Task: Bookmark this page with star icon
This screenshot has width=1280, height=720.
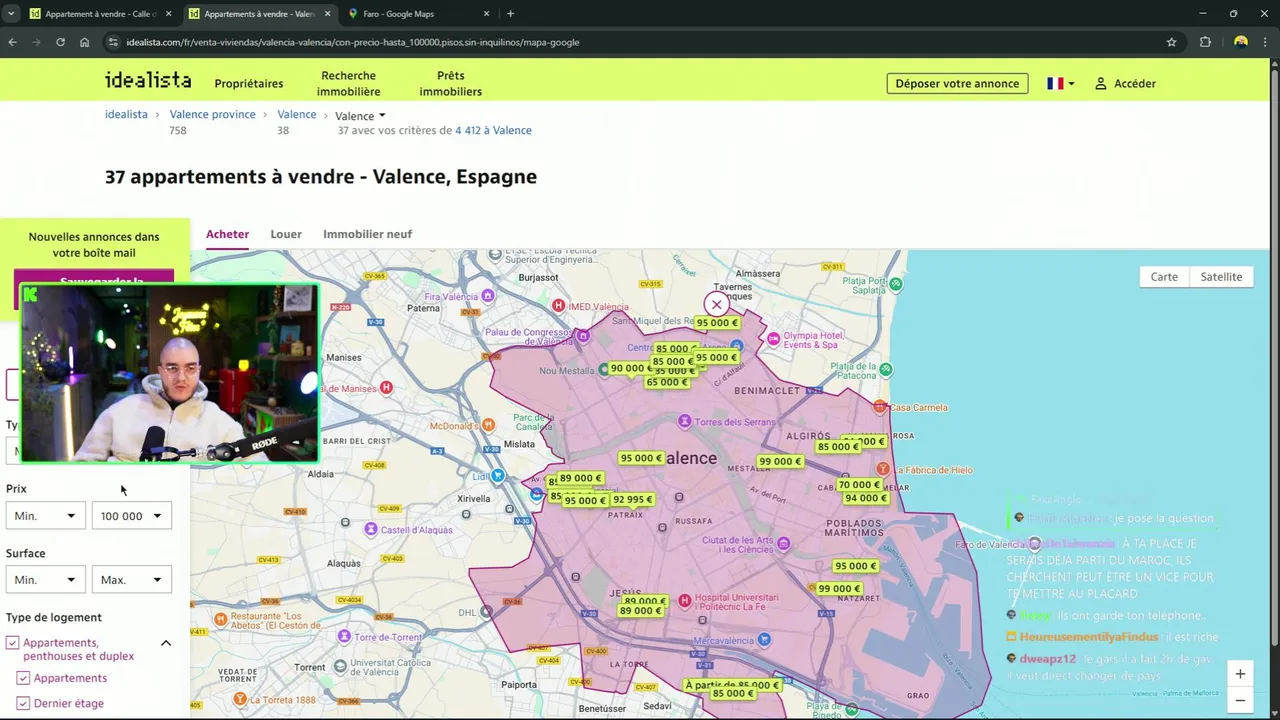Action: click(x=1171, y=42)
